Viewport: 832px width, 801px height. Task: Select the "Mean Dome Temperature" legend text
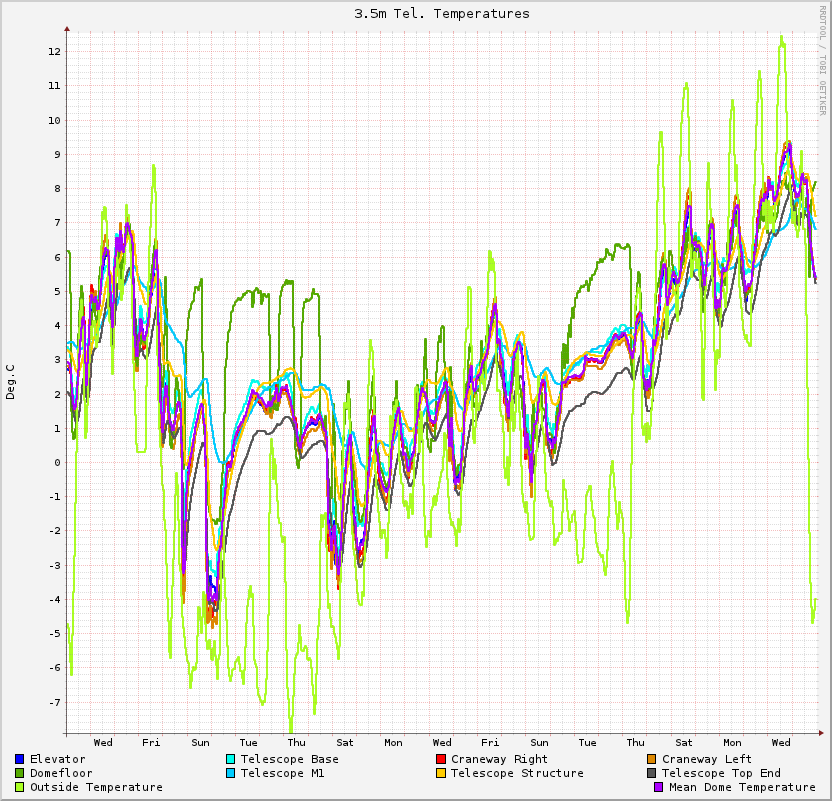[x=742, y=787]
